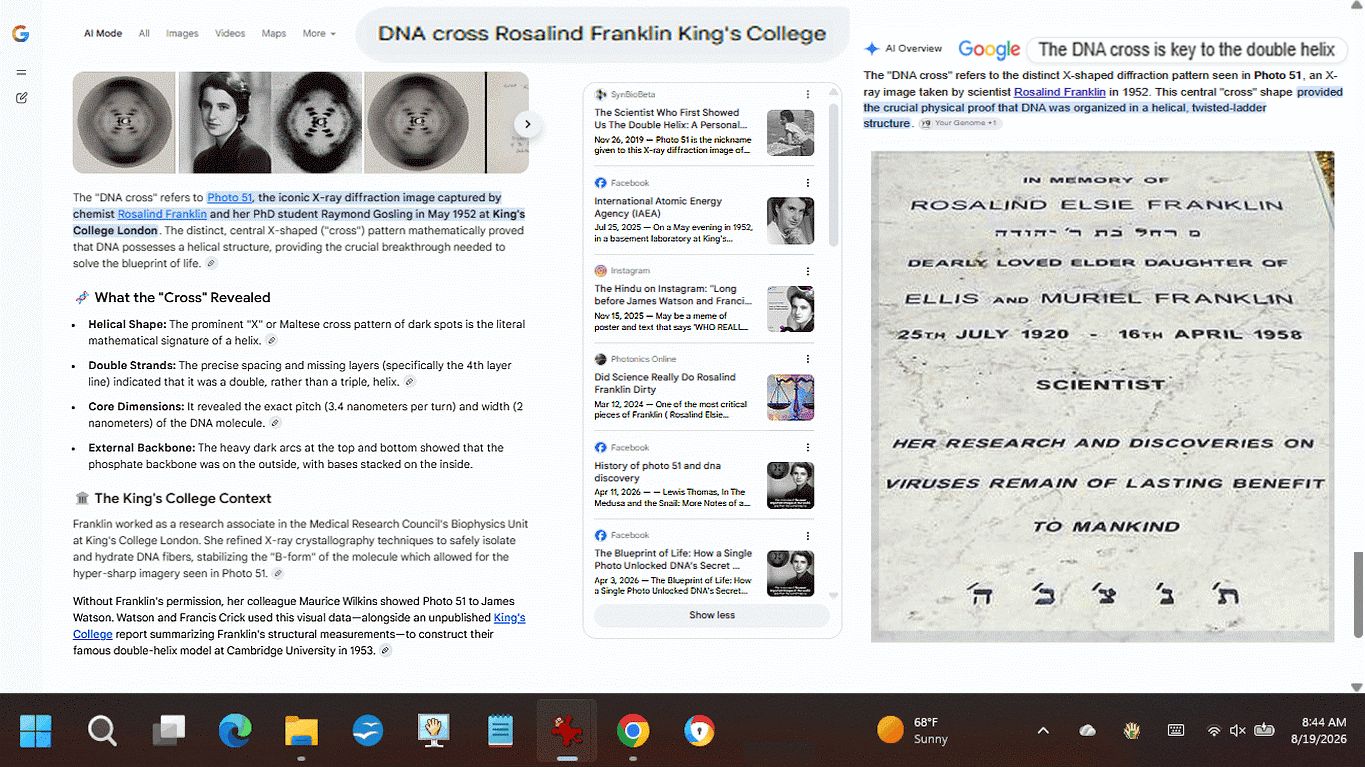Screen dimensions: 1365x767
Task: Open the Rosalind Franklin link in the AI Mode answer
Action: (162, 214)
